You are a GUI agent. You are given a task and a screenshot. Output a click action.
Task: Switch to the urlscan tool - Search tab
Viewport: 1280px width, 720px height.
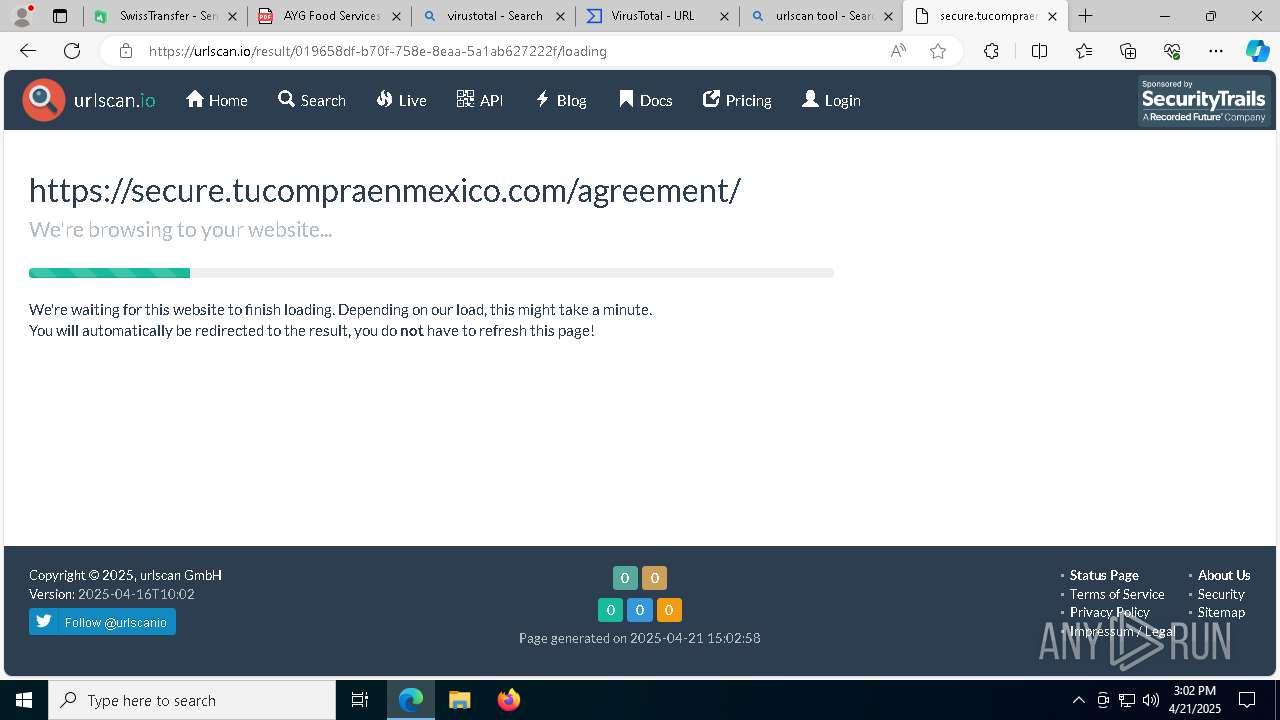821,16
